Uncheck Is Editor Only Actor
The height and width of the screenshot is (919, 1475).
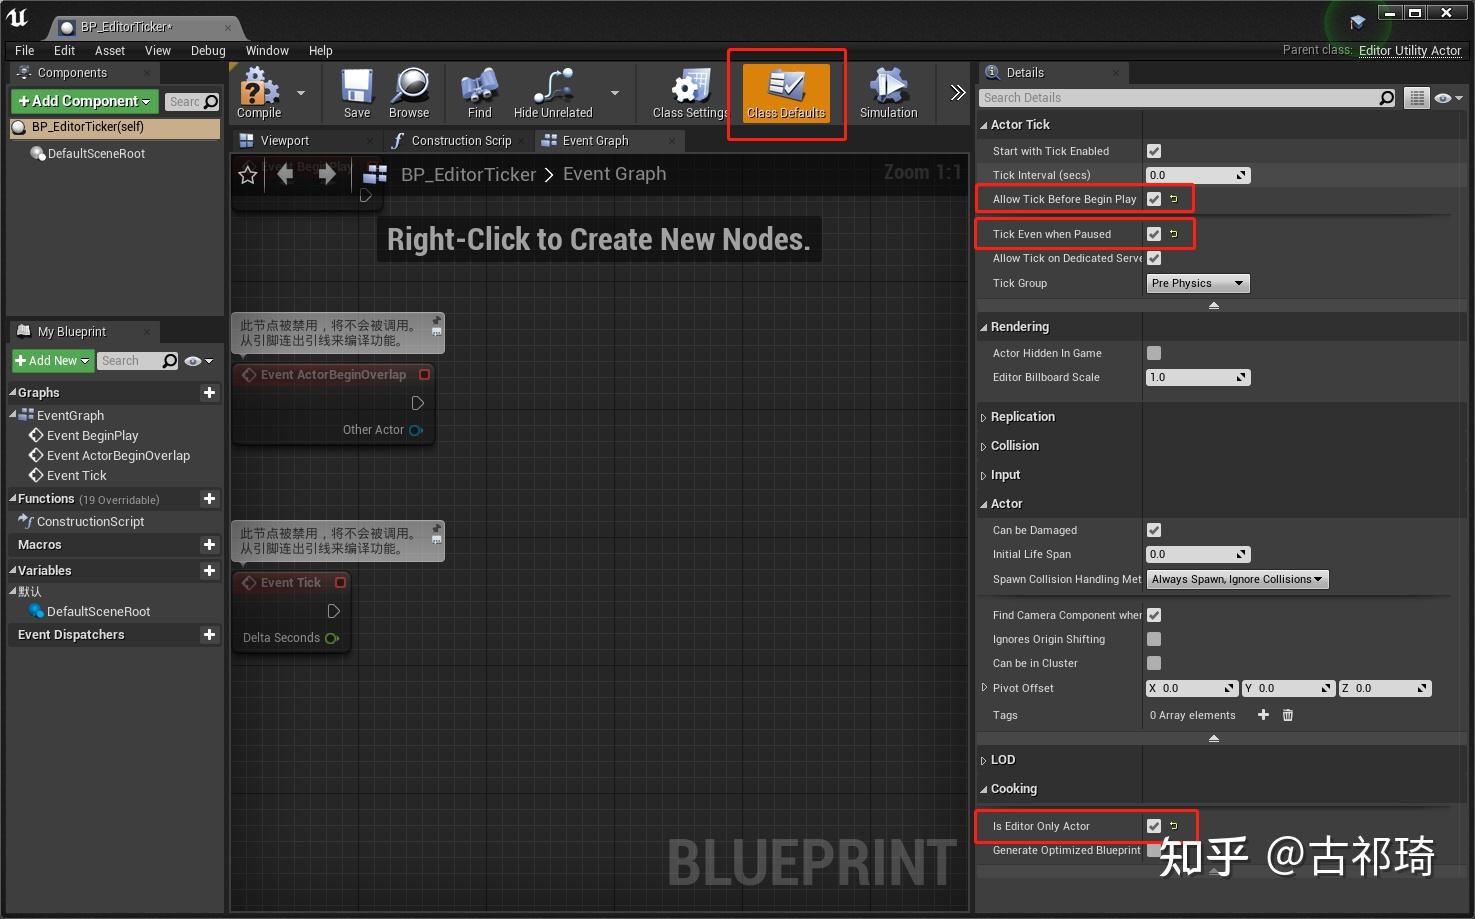[x=1154, y=826]
